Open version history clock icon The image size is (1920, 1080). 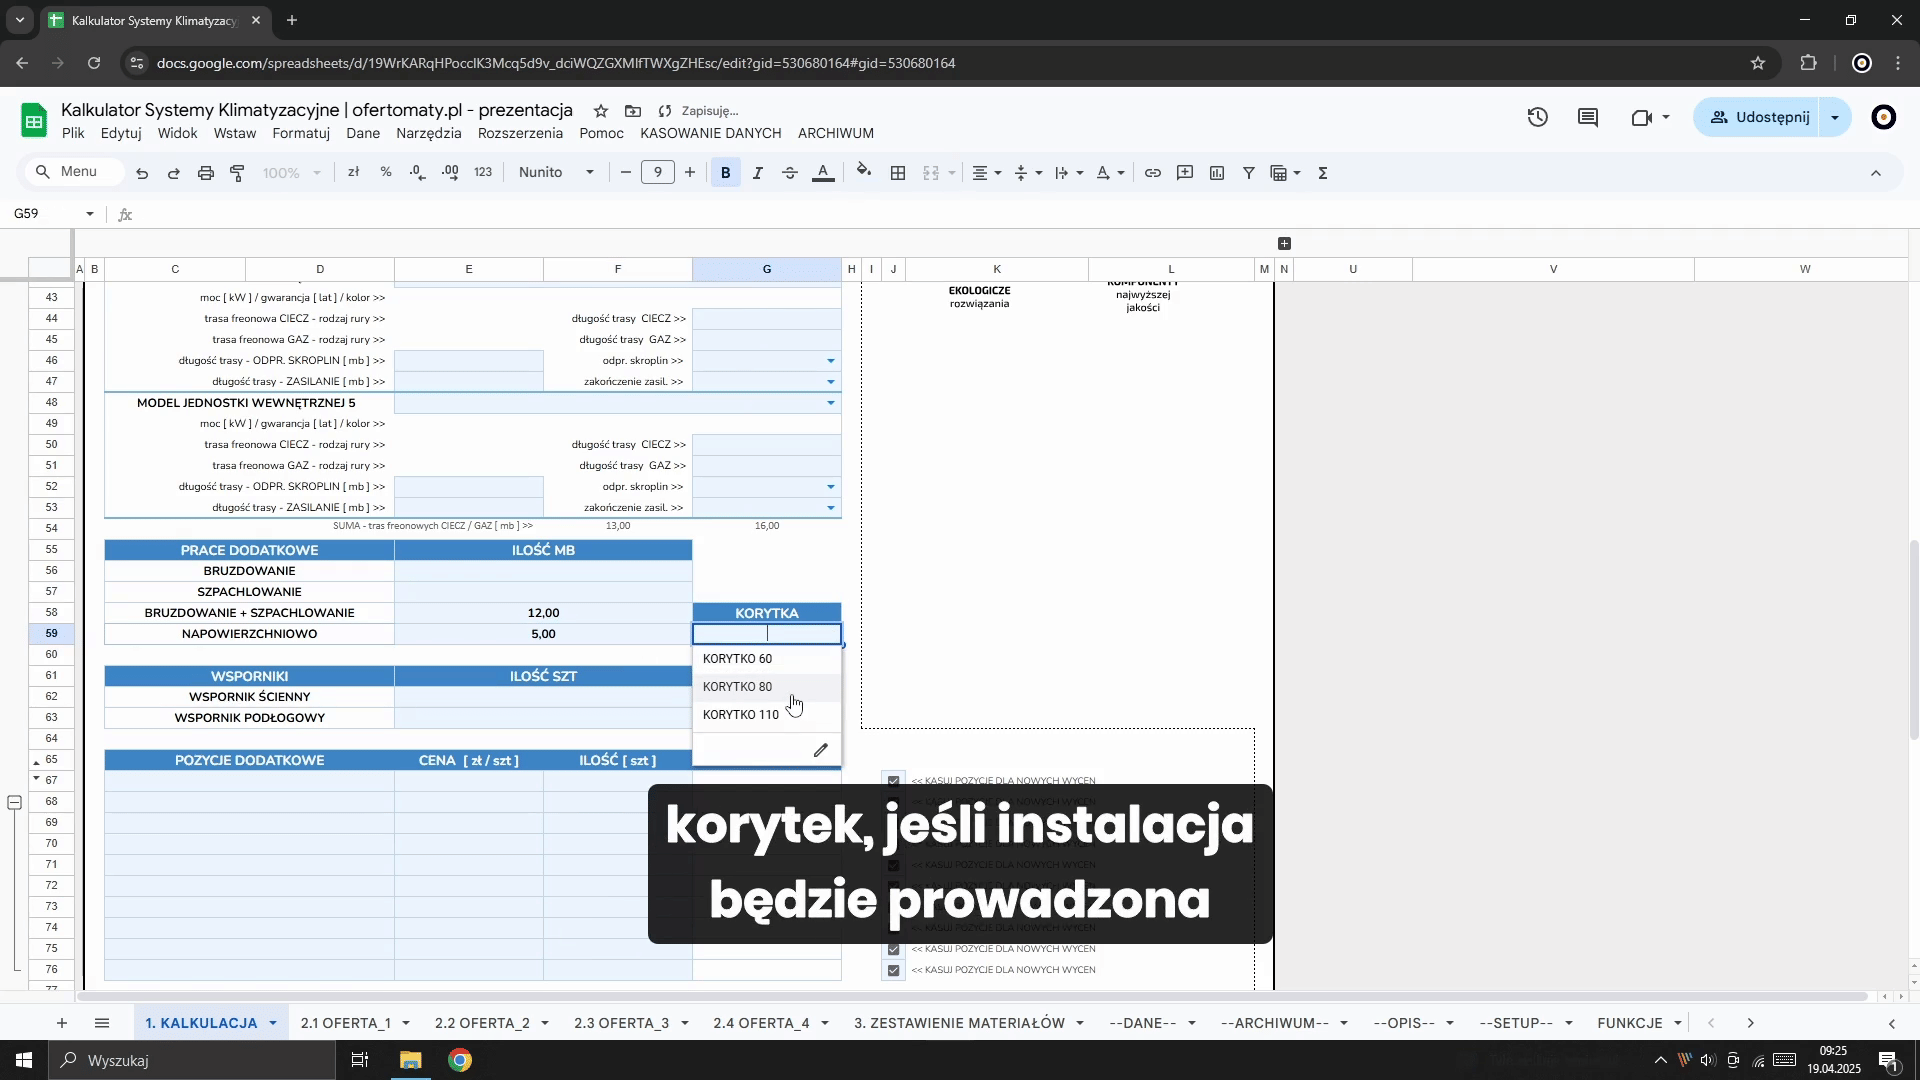click(1538, 118)
